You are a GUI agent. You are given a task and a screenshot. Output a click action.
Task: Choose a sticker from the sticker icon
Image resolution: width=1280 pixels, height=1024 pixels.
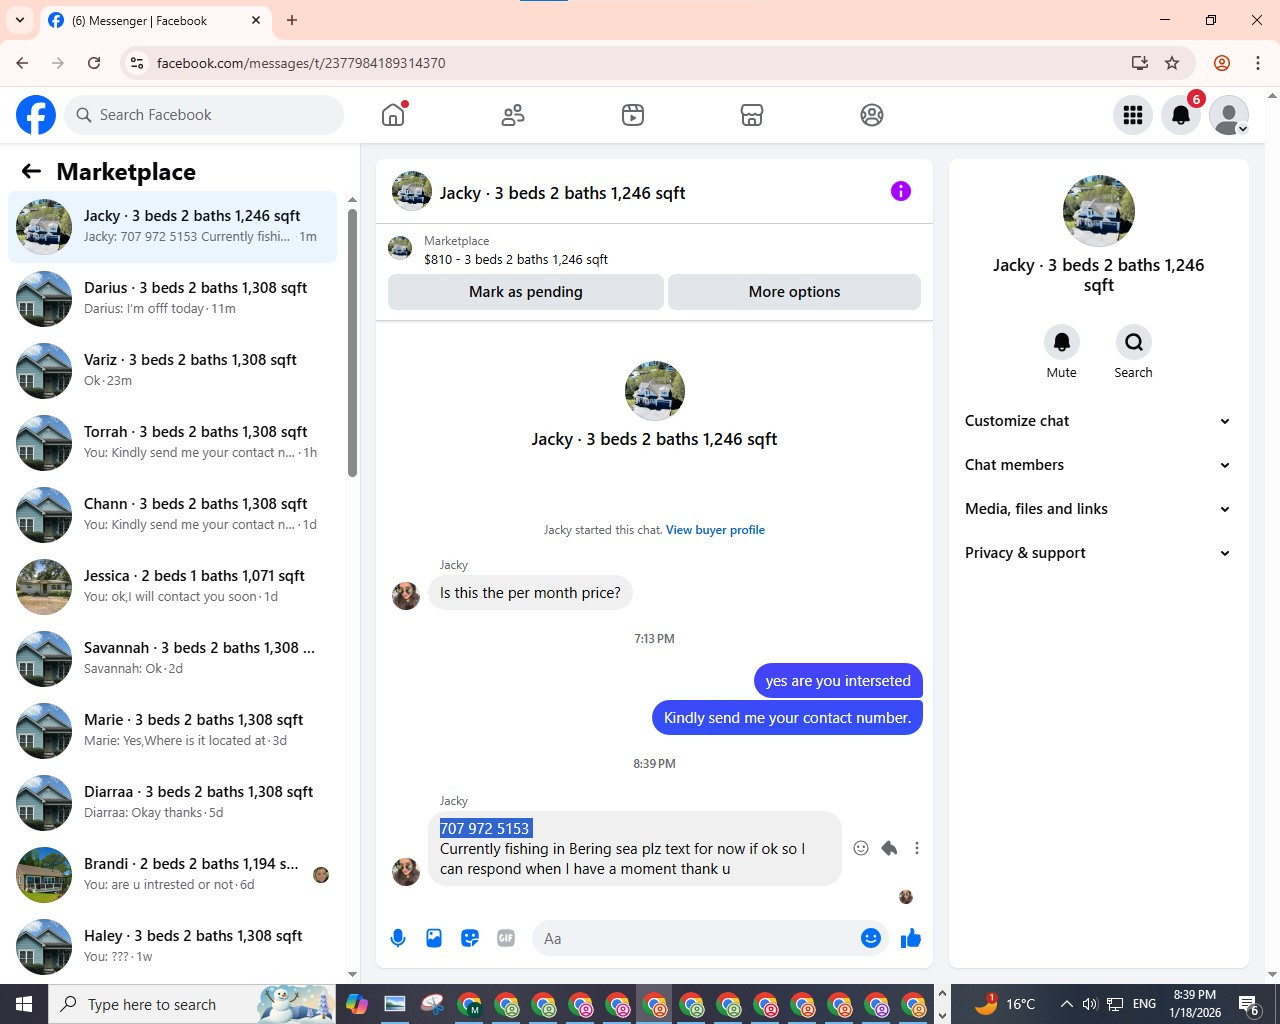point(470,938)
